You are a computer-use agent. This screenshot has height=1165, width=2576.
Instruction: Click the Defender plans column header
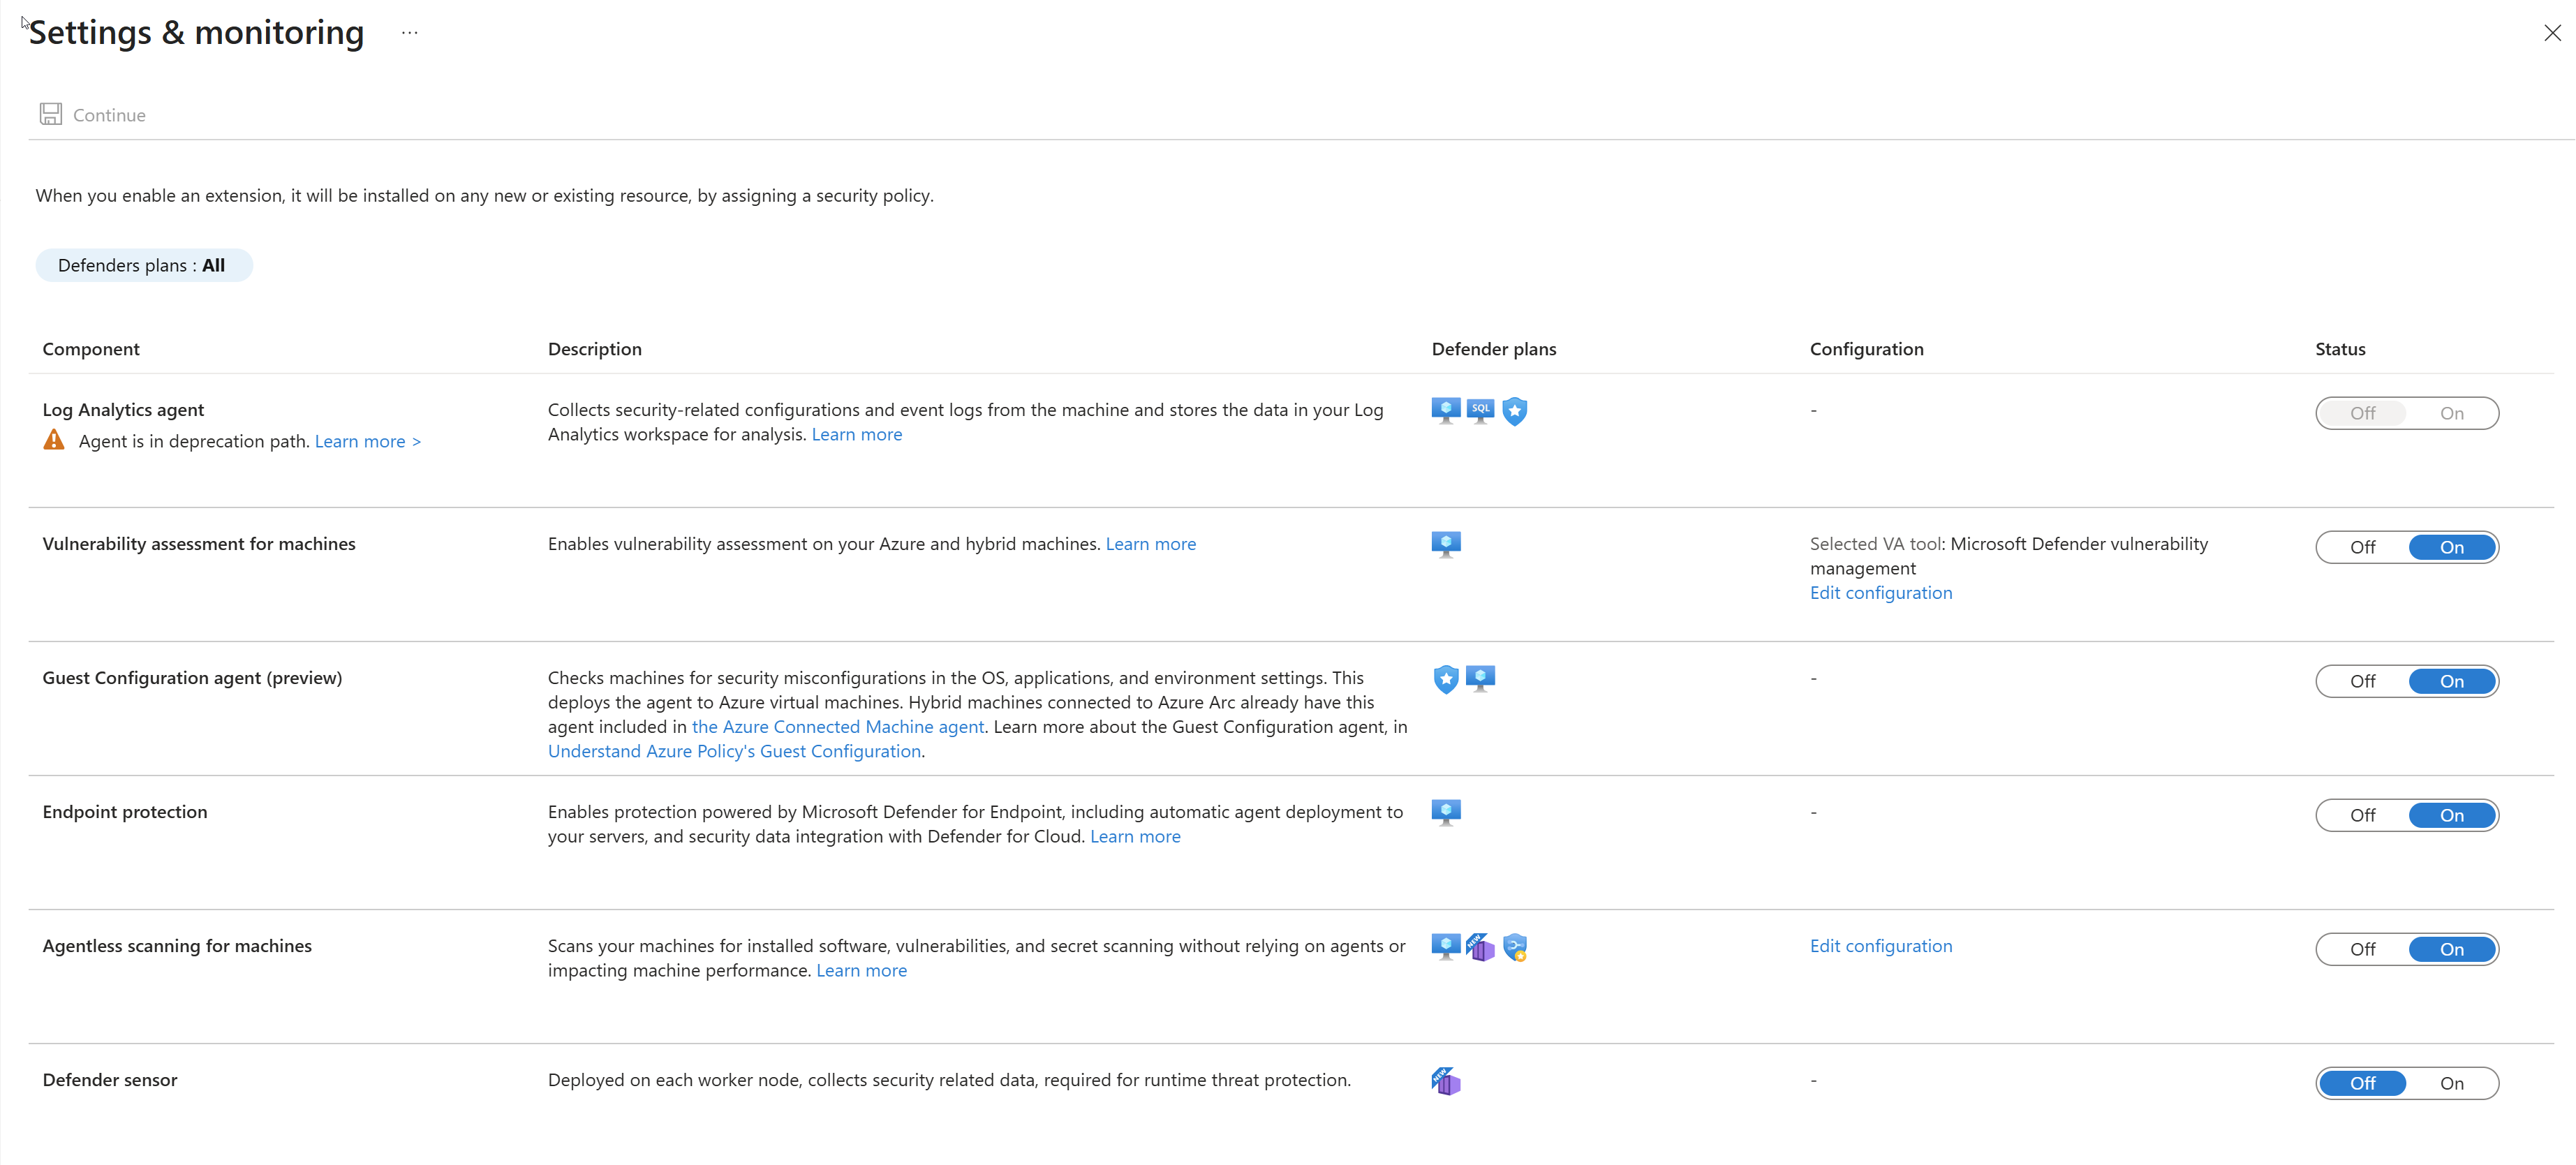(1494, 349)
